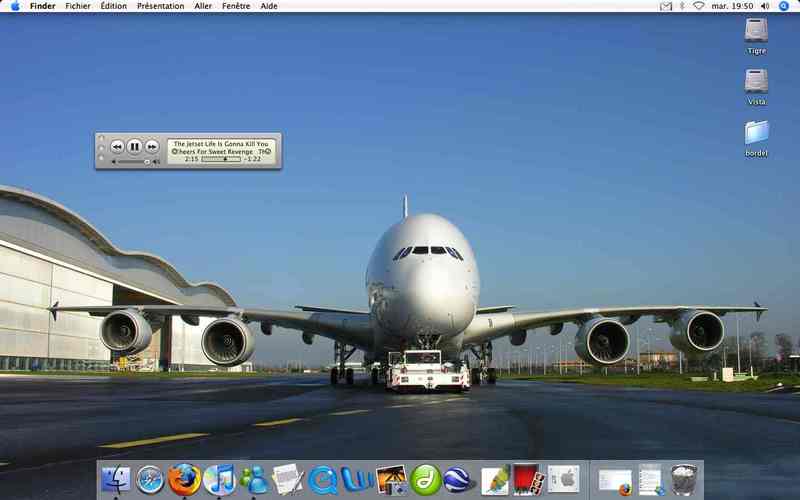Open the Fichier menu
800x500 pixels.
pyautogui.click(x=78, y=6)
